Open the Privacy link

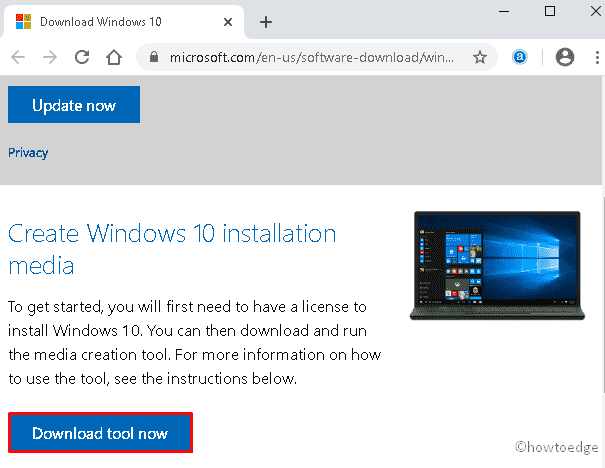click(28, 153)
